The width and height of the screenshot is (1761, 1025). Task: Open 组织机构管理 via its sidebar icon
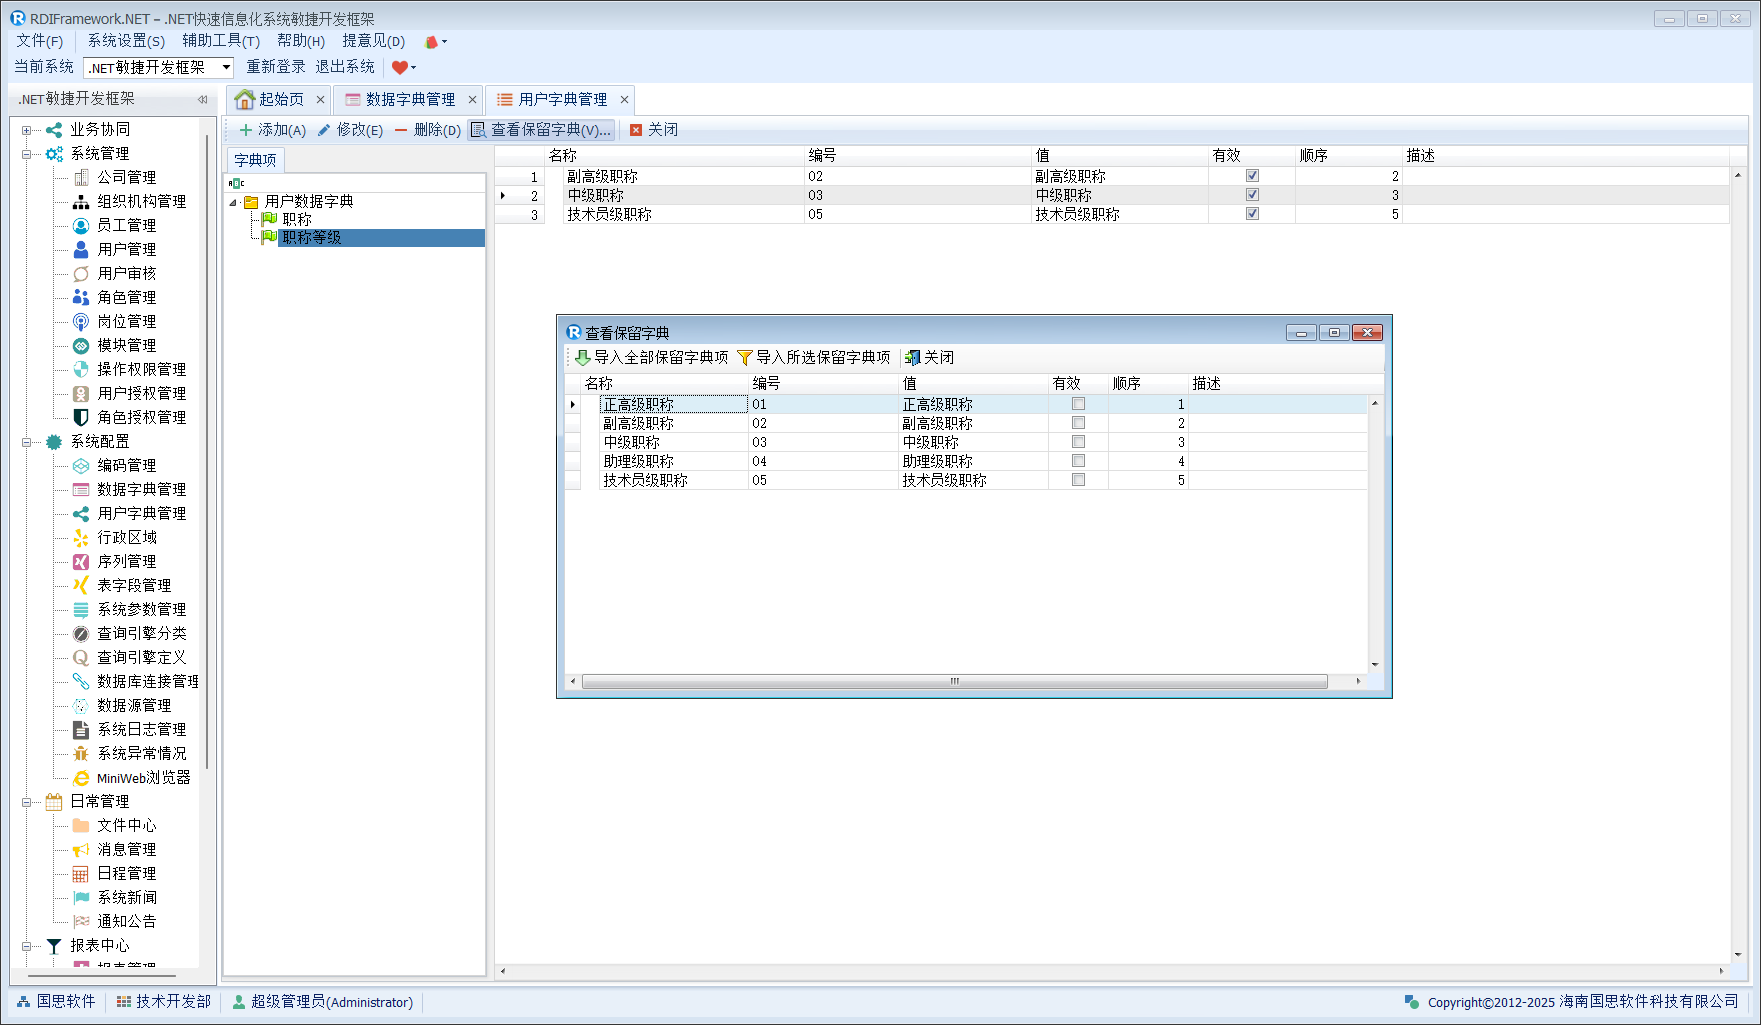click(x=81, y=201)
